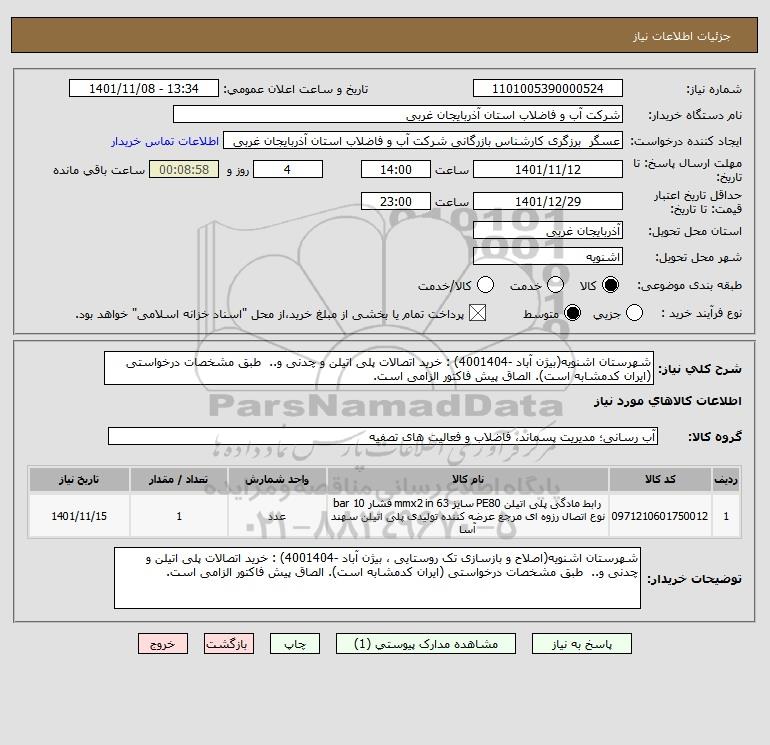Click the price validity date 1401/12/29

(x=548, y=201)
